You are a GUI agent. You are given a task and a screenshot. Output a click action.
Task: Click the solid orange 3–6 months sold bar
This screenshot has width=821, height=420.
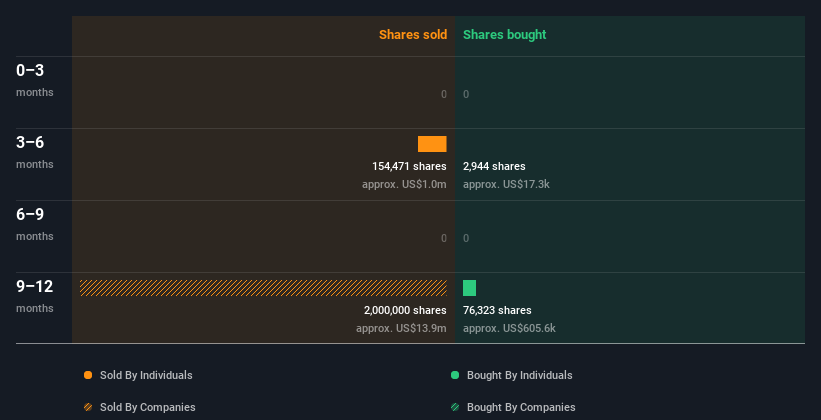(x=432, y=144)
